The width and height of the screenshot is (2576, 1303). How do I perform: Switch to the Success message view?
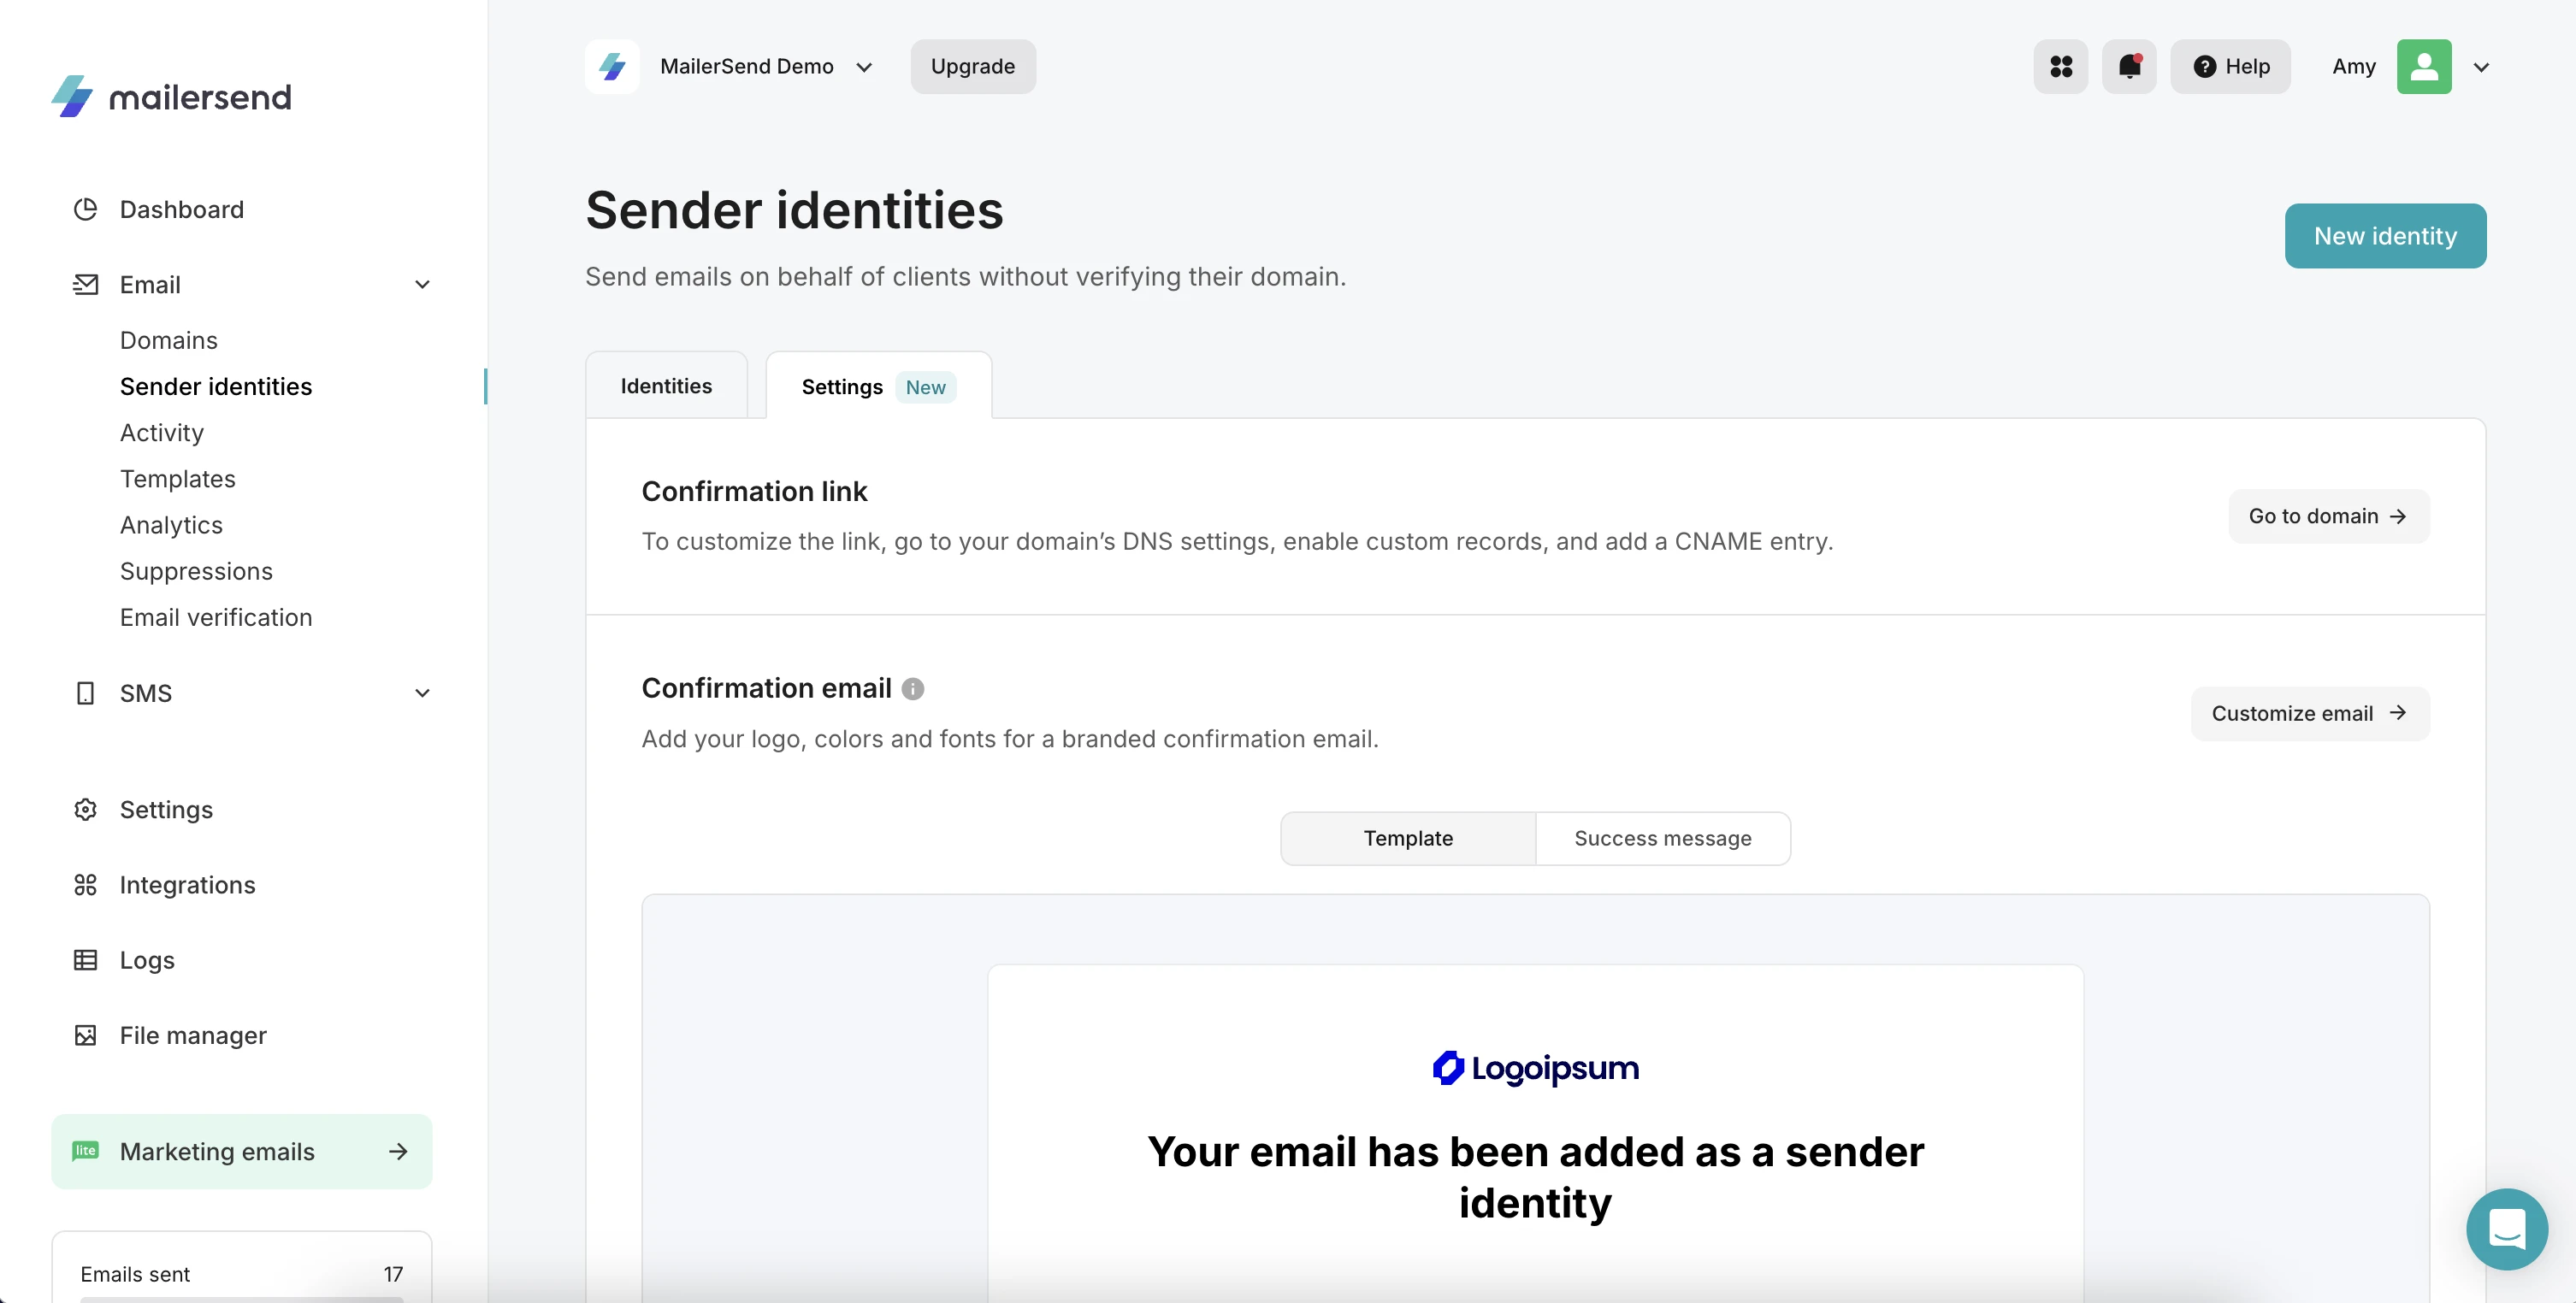pos(1661,838)
